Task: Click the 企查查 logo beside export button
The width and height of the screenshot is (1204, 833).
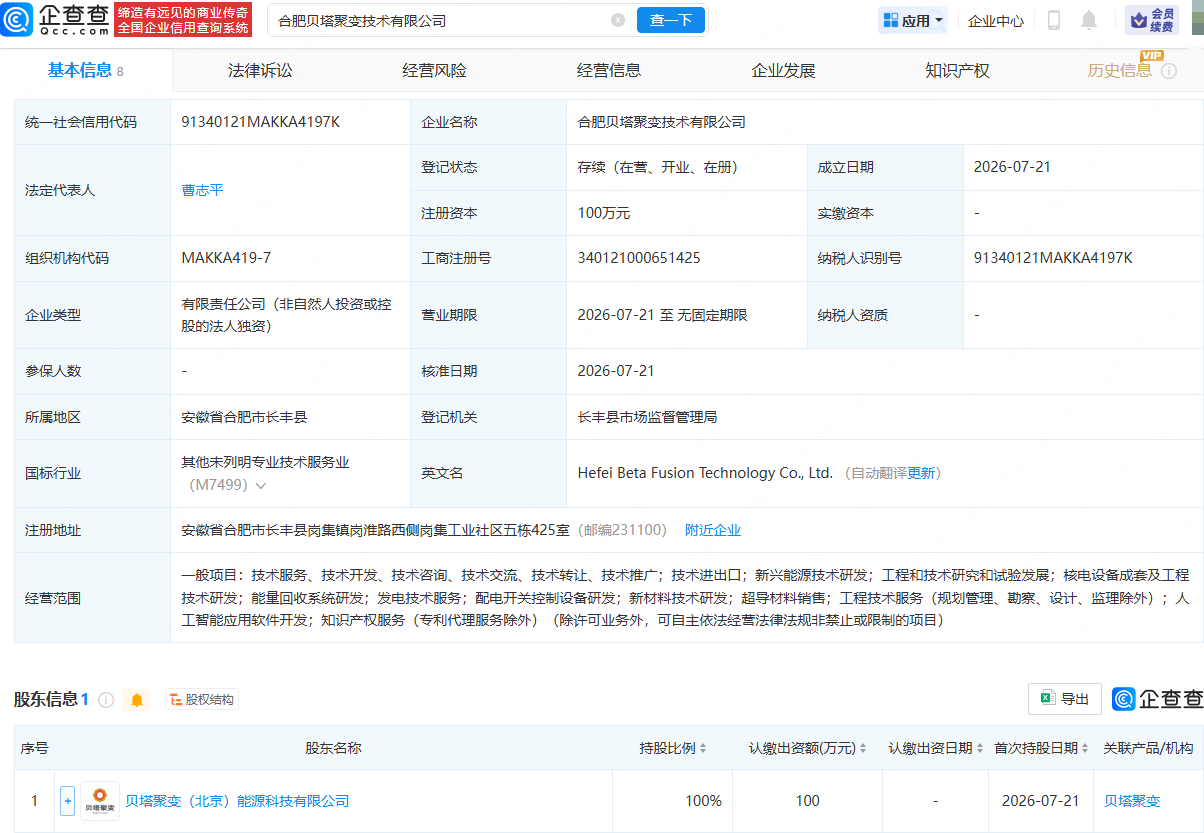Action: [x=1157, y=699]
